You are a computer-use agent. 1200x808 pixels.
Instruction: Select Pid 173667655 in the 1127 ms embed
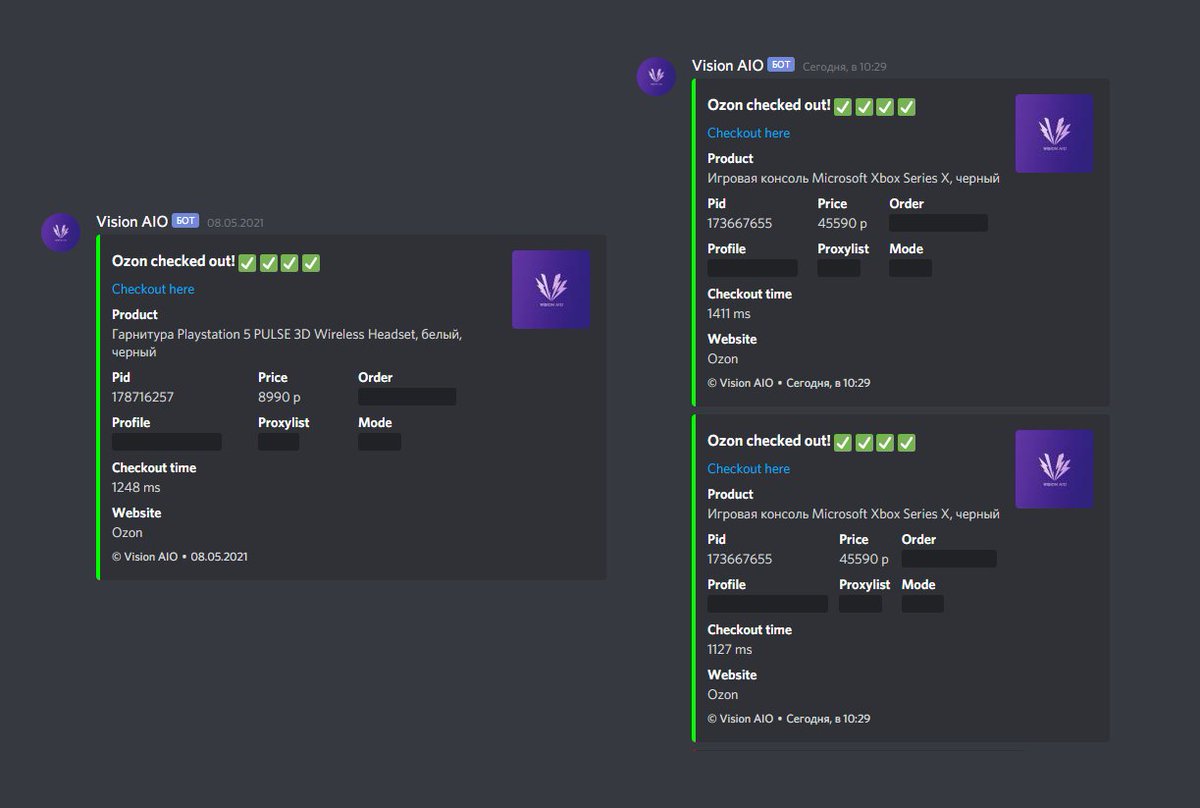coord(740,559)
